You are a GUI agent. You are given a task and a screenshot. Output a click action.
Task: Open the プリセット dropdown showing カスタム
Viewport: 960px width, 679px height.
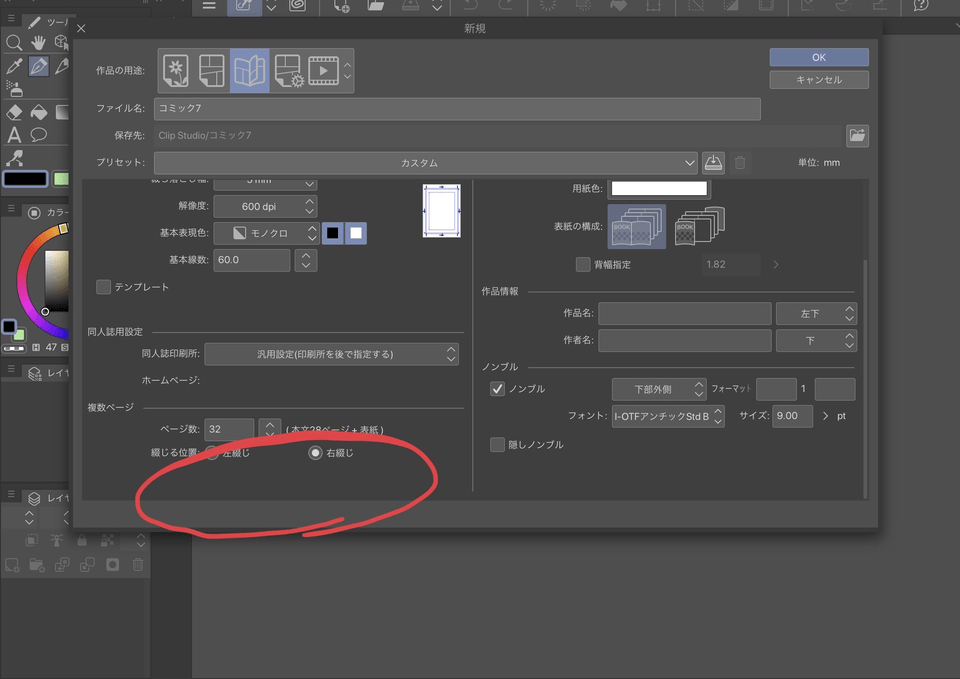(425, 163)
